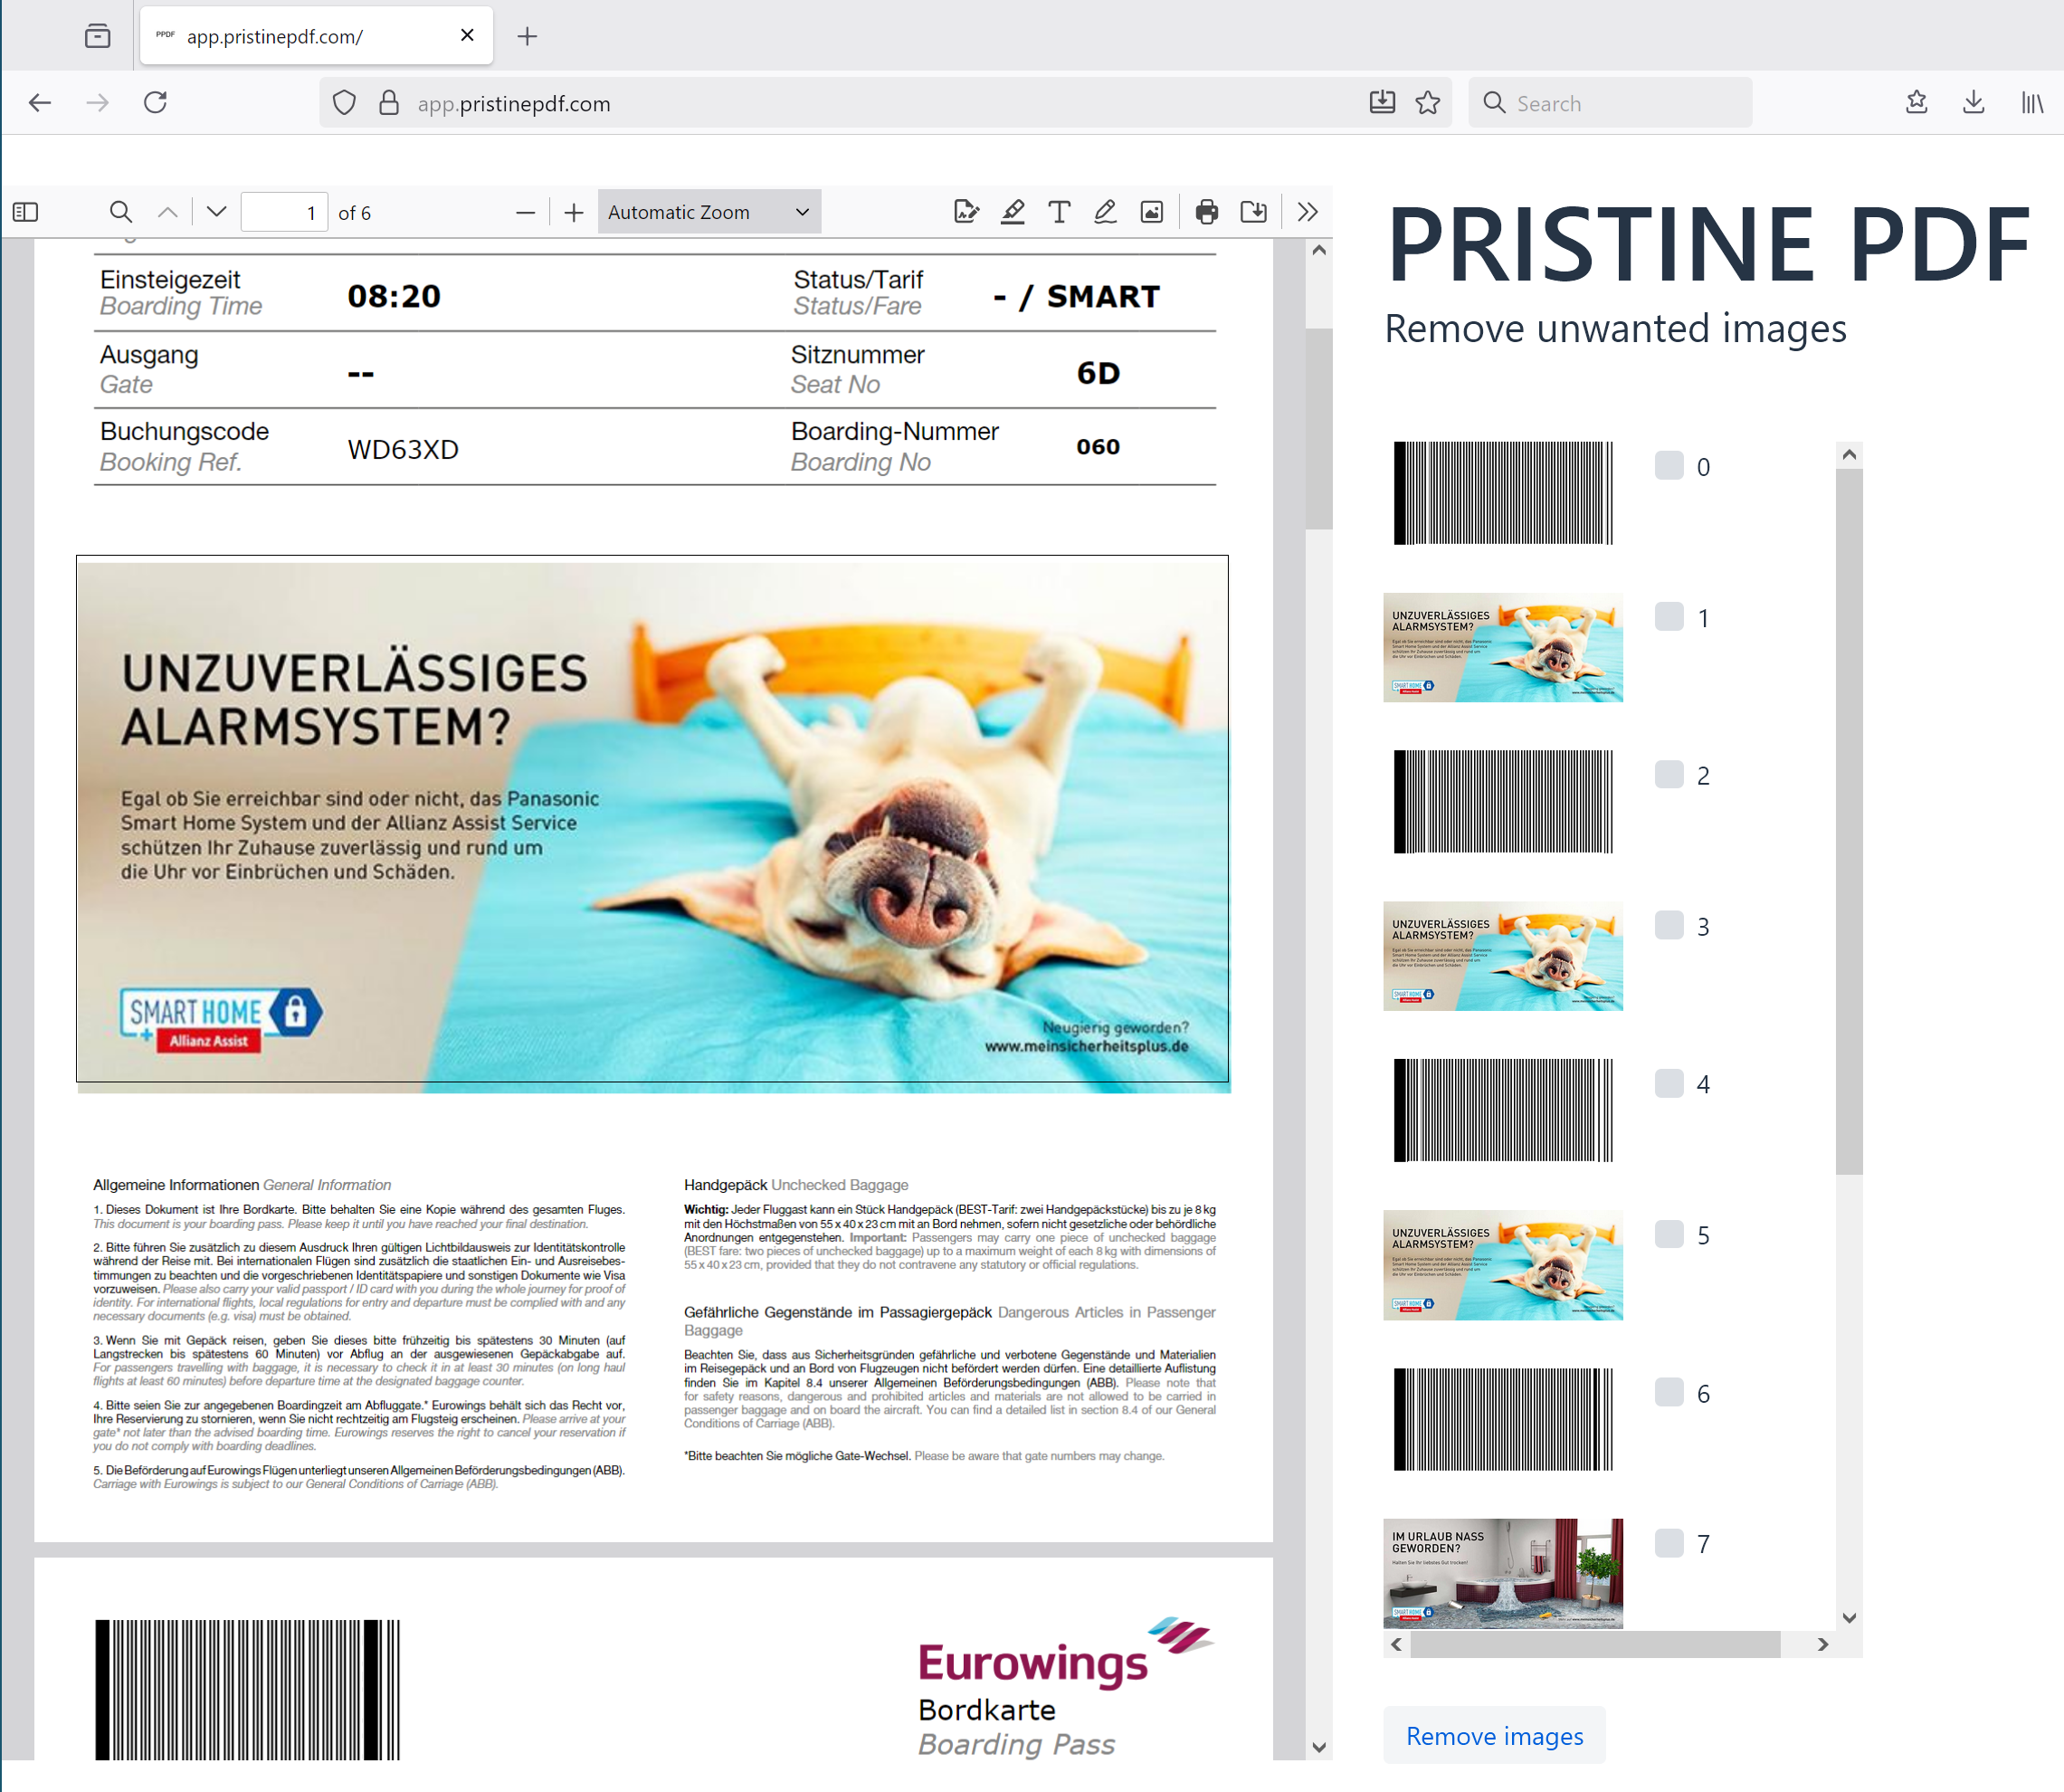Screen dimensions: 2064x1792
Task: Select the add text tool
Action: point(1059,212)
